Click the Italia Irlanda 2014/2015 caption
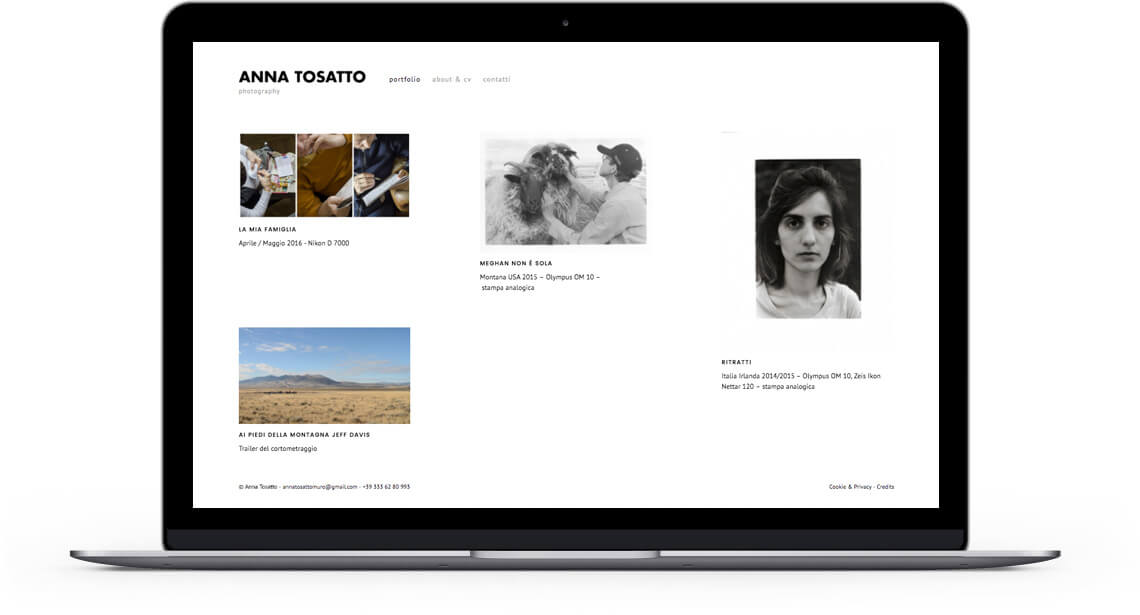The width and height of the screenshot is (1140, 615). pos(800,381)
